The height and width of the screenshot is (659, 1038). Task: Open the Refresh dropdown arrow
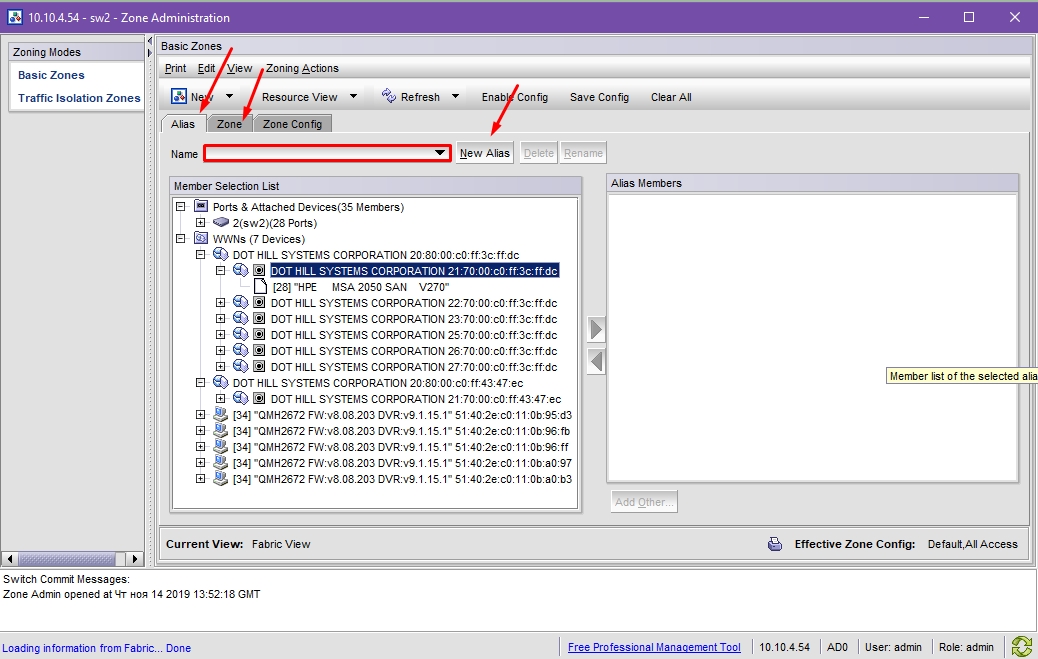point(455,97)
